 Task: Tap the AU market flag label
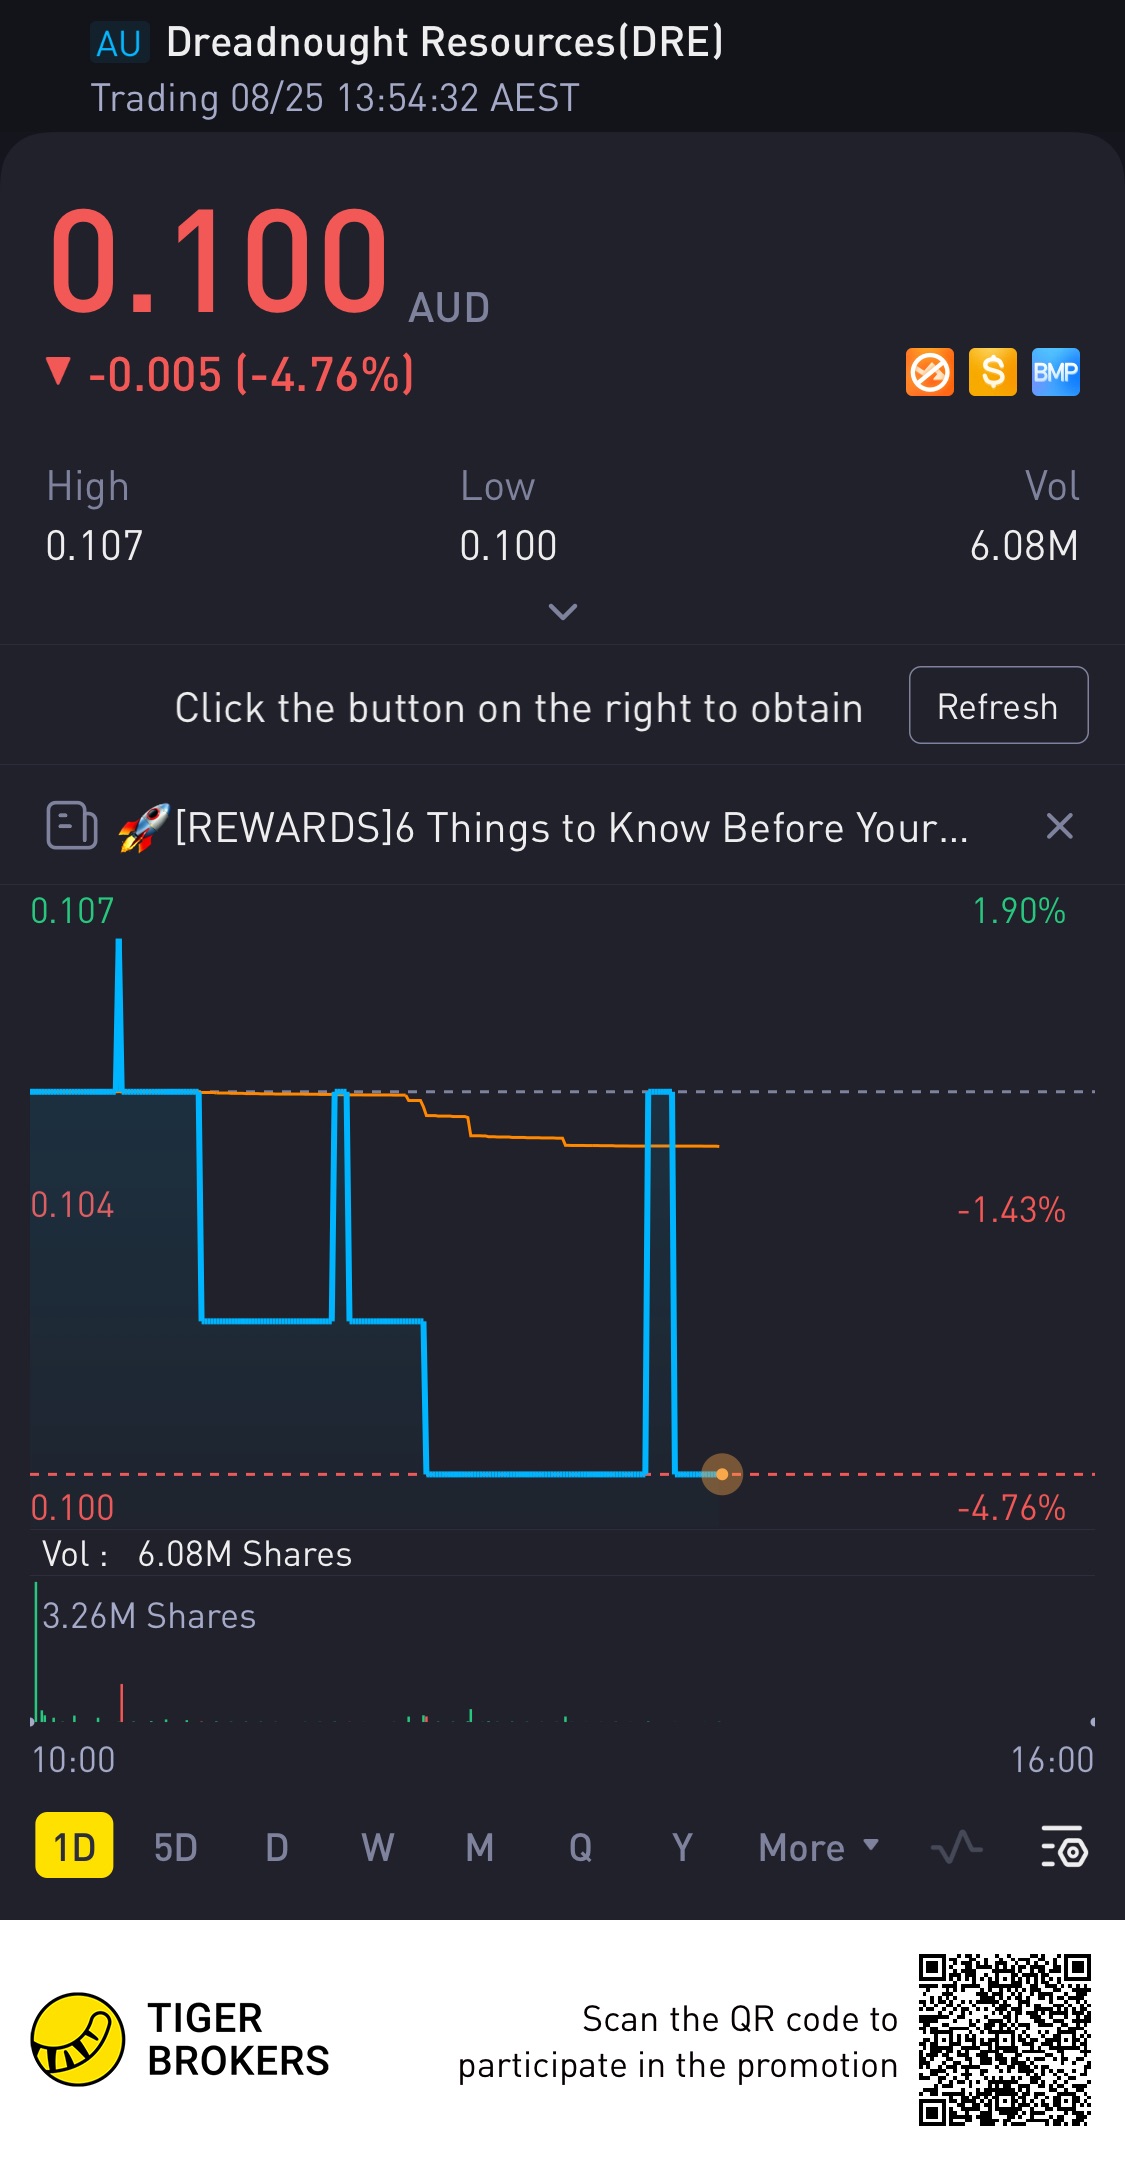119,43
